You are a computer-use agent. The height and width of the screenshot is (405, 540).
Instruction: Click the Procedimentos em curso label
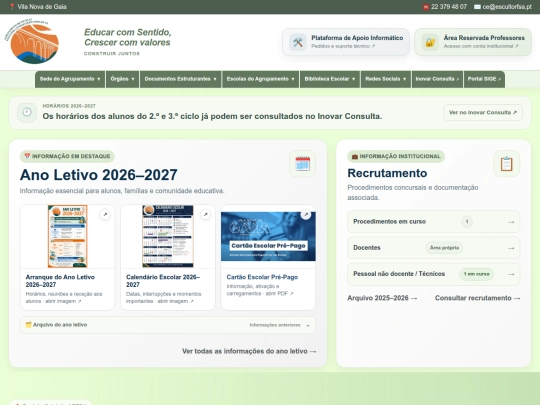tap(390, 222)
